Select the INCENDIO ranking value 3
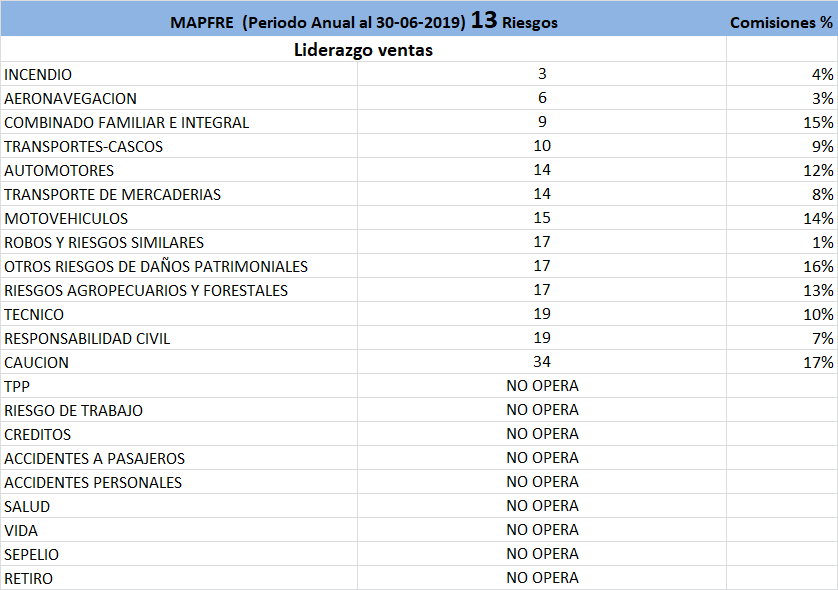 coord(542,74)
